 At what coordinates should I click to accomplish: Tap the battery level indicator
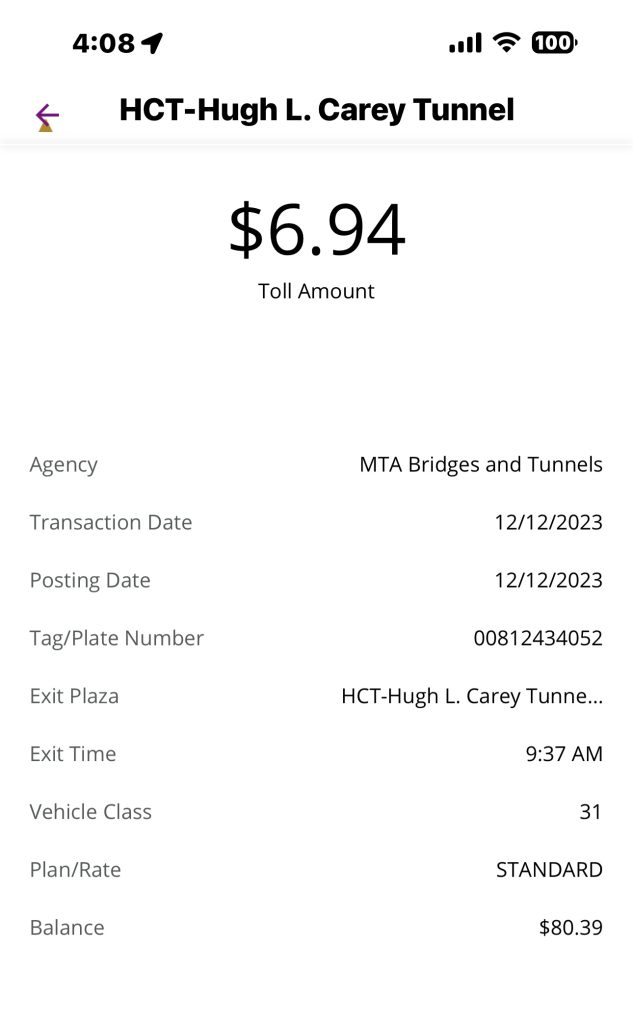click(554, 43)
